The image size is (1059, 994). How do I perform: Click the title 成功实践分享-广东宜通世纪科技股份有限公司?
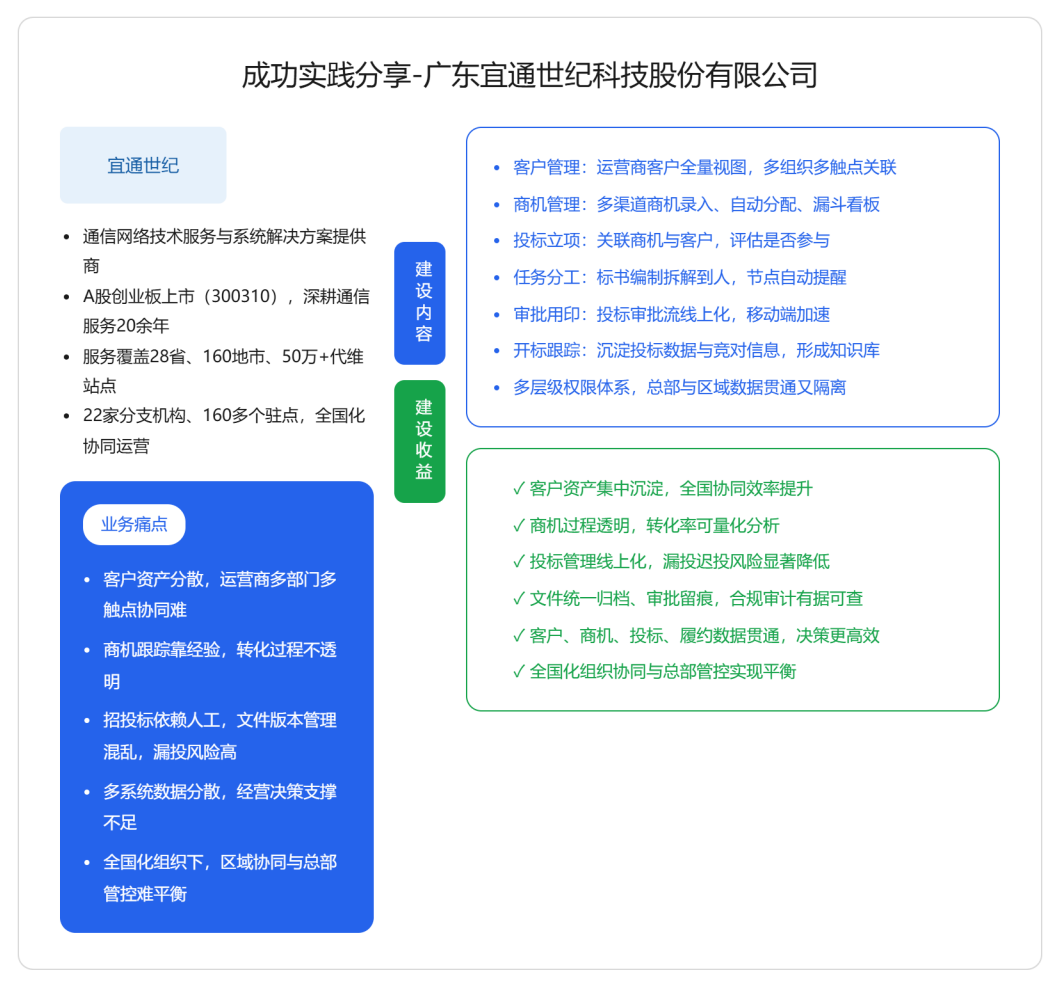tap(530, 74)
